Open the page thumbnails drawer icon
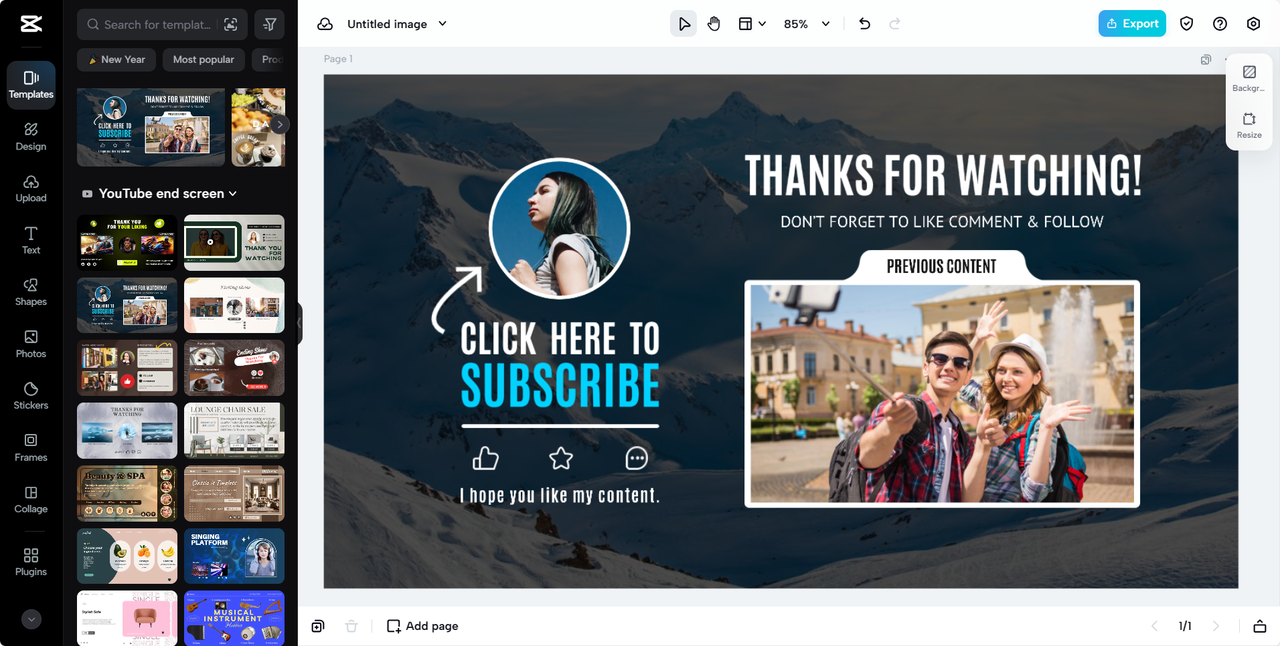The height and width of the screenshot is (646, 1280). (x=1260, y=626)
